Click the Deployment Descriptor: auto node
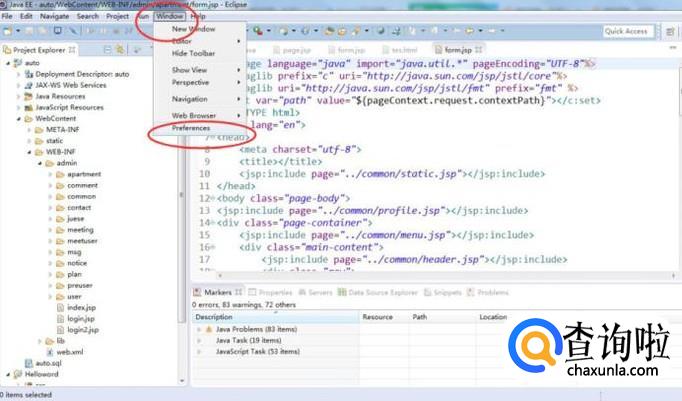The height and width of the screenshot is (401, 682). coord(82,74)
